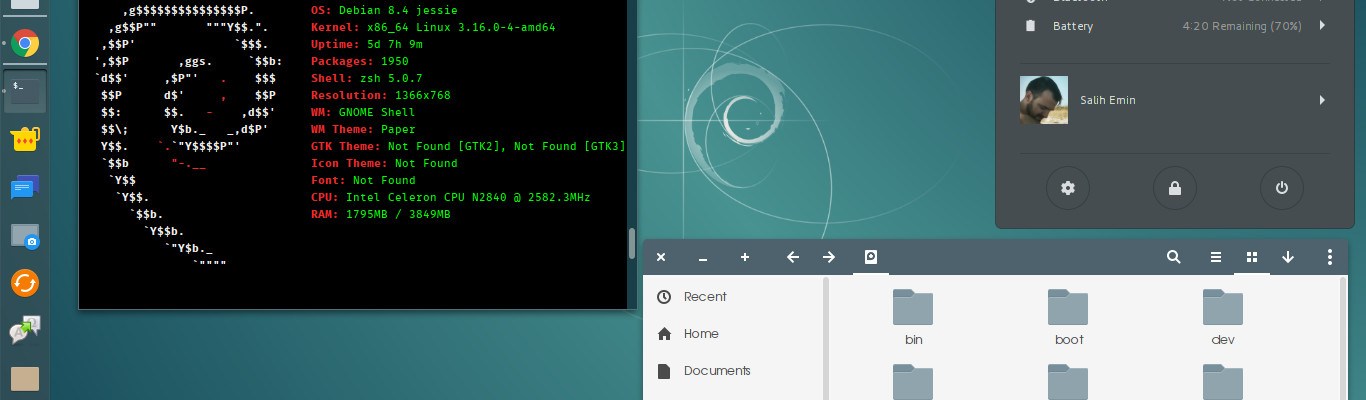The height and width of the screenshot is (400, 1366).
Task: Click the terminal window scrollbar
Action: [631, 242]
